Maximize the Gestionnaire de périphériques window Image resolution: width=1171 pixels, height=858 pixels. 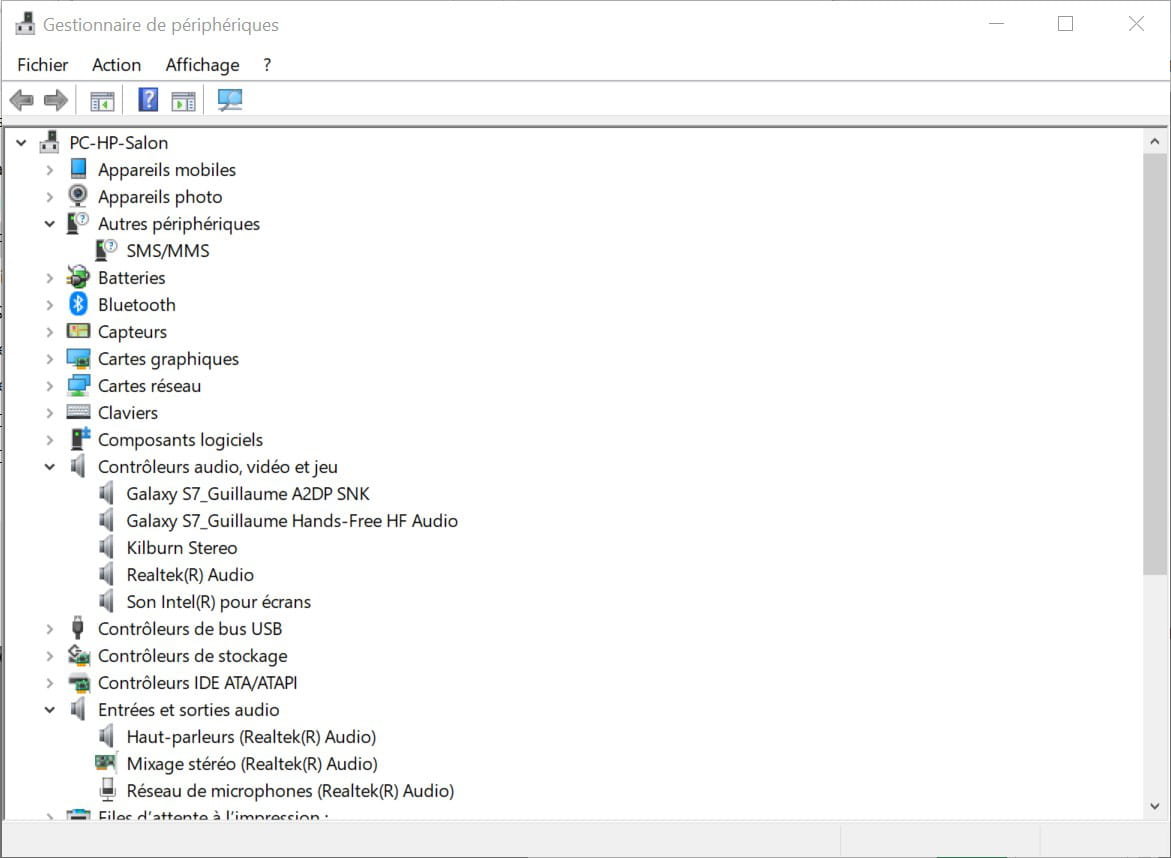[x=1065, y=24]
